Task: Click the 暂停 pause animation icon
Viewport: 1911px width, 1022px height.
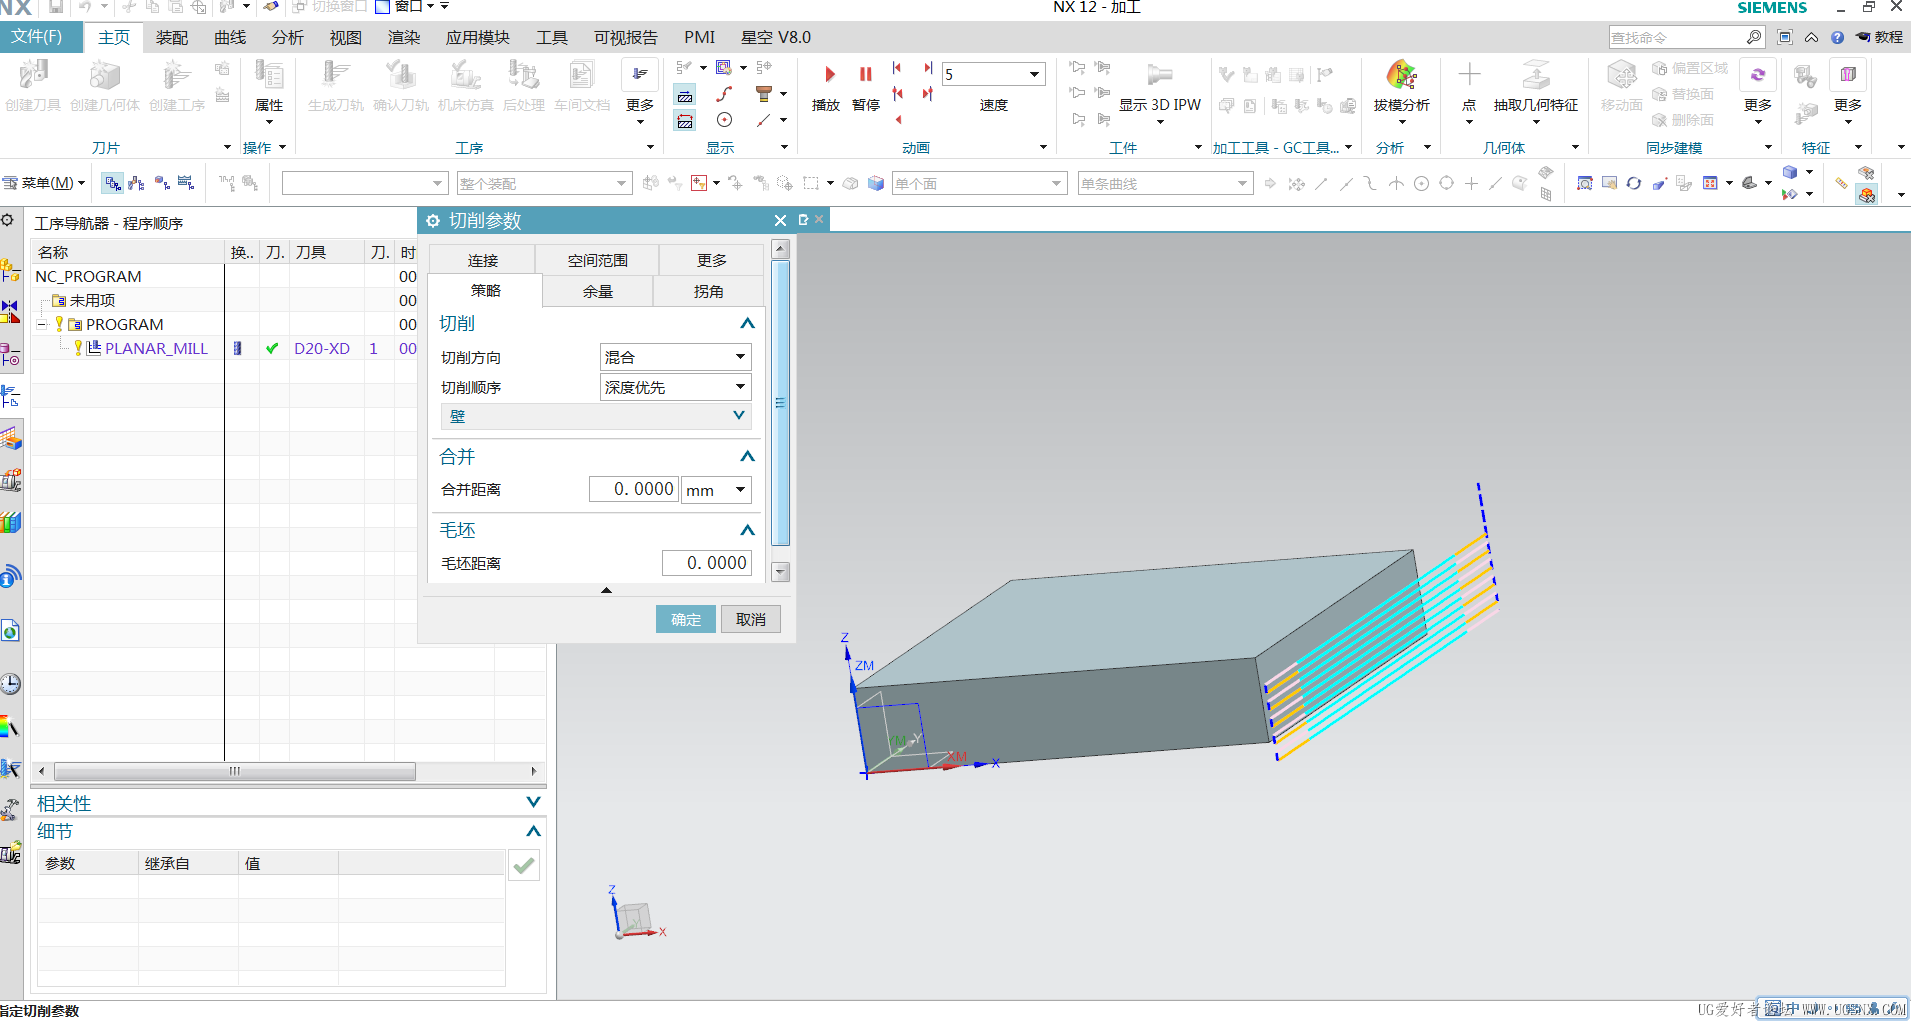Action: (x=865, y=74)
